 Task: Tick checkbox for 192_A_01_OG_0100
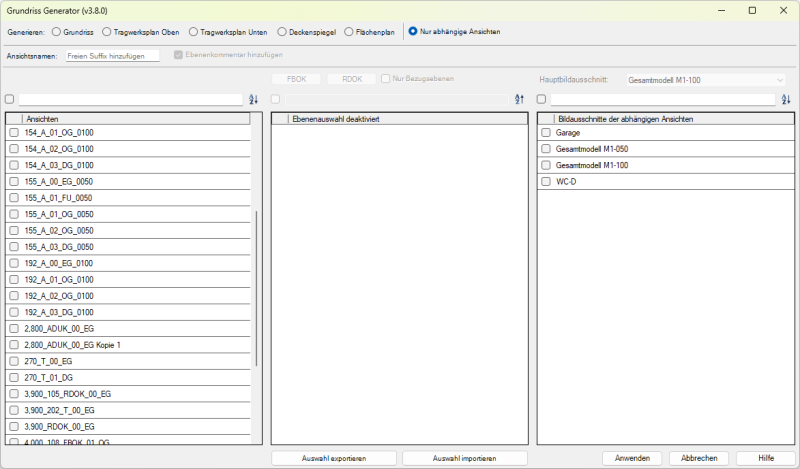14,280
